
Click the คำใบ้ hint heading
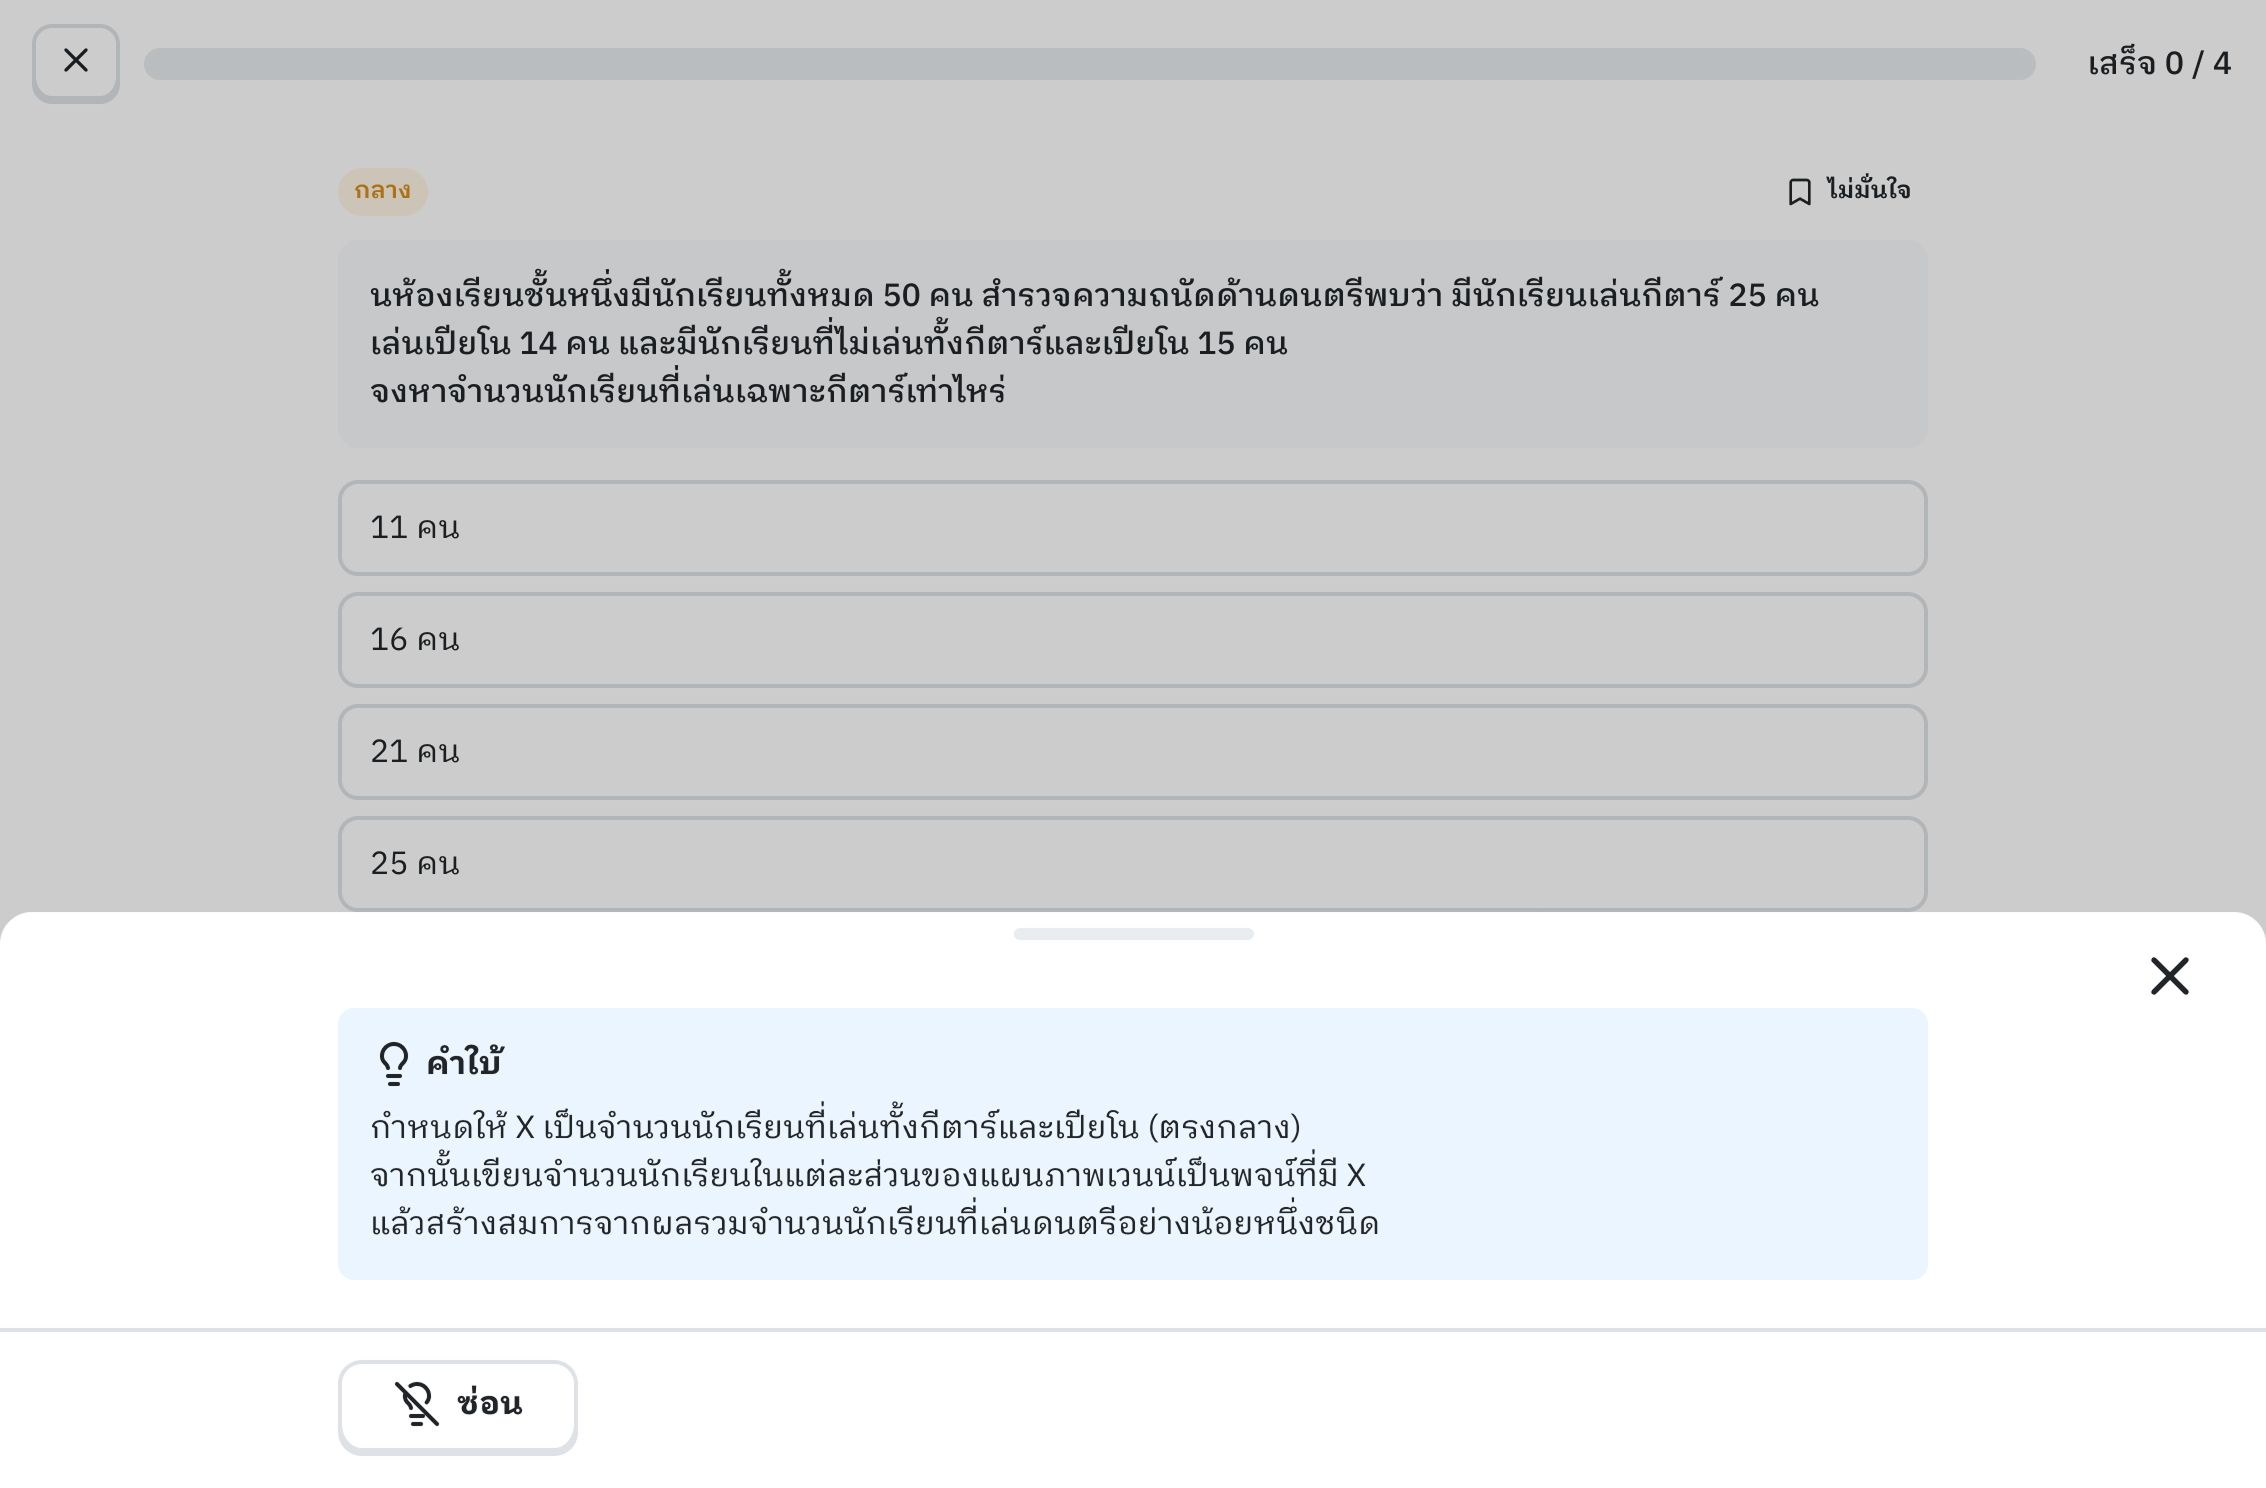click(464, 1062)
